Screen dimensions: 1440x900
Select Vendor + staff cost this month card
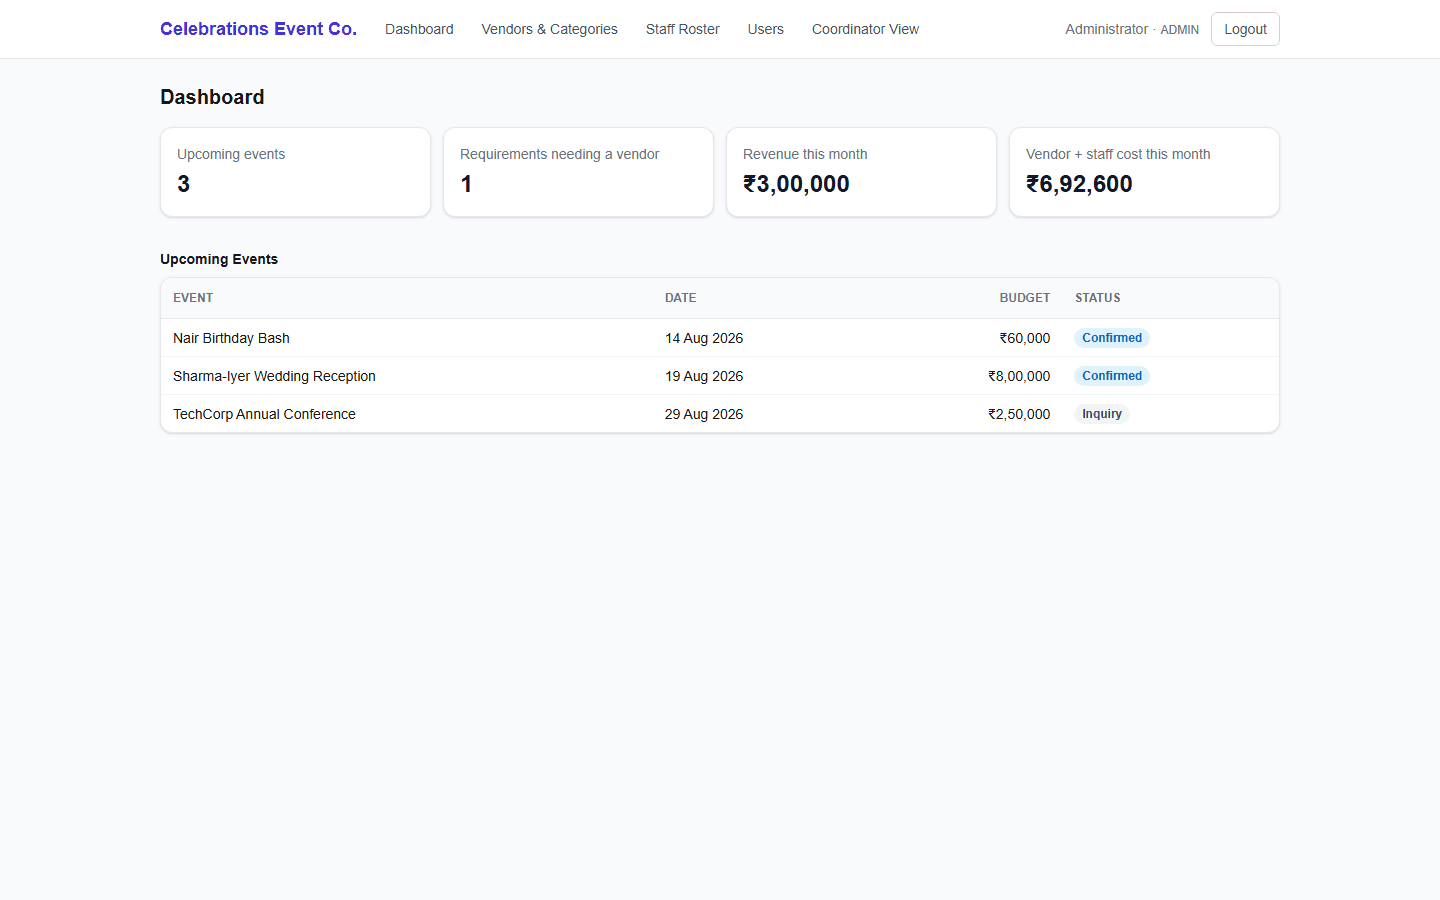coord(1144,172)
